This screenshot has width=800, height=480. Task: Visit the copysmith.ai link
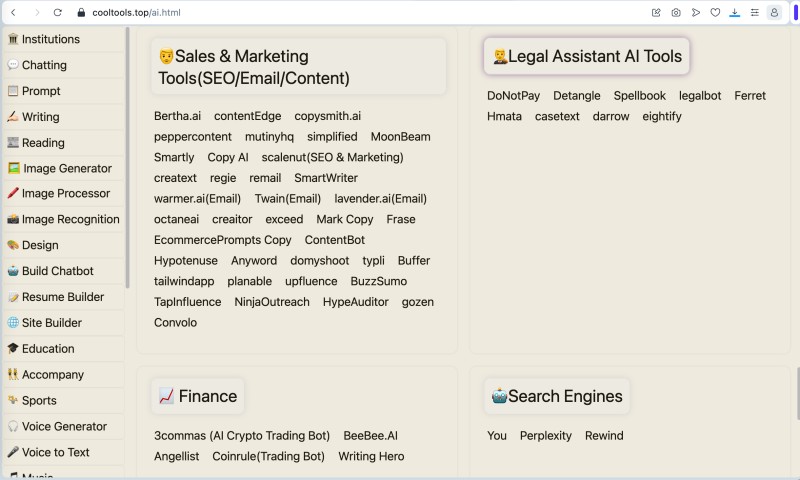click(x=328, y=116)
